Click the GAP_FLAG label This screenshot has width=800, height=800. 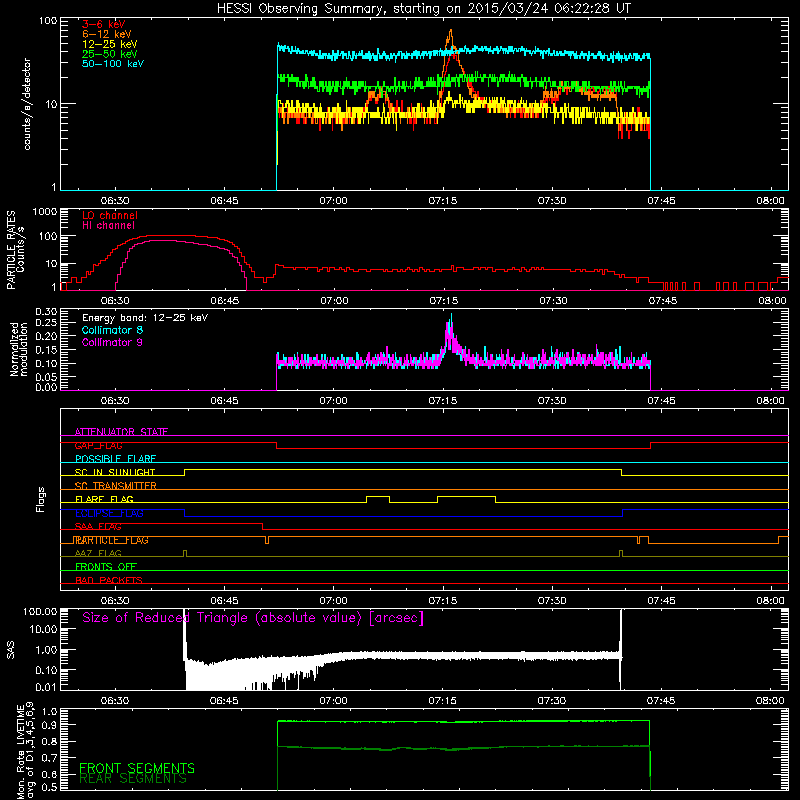click(98, 445)
